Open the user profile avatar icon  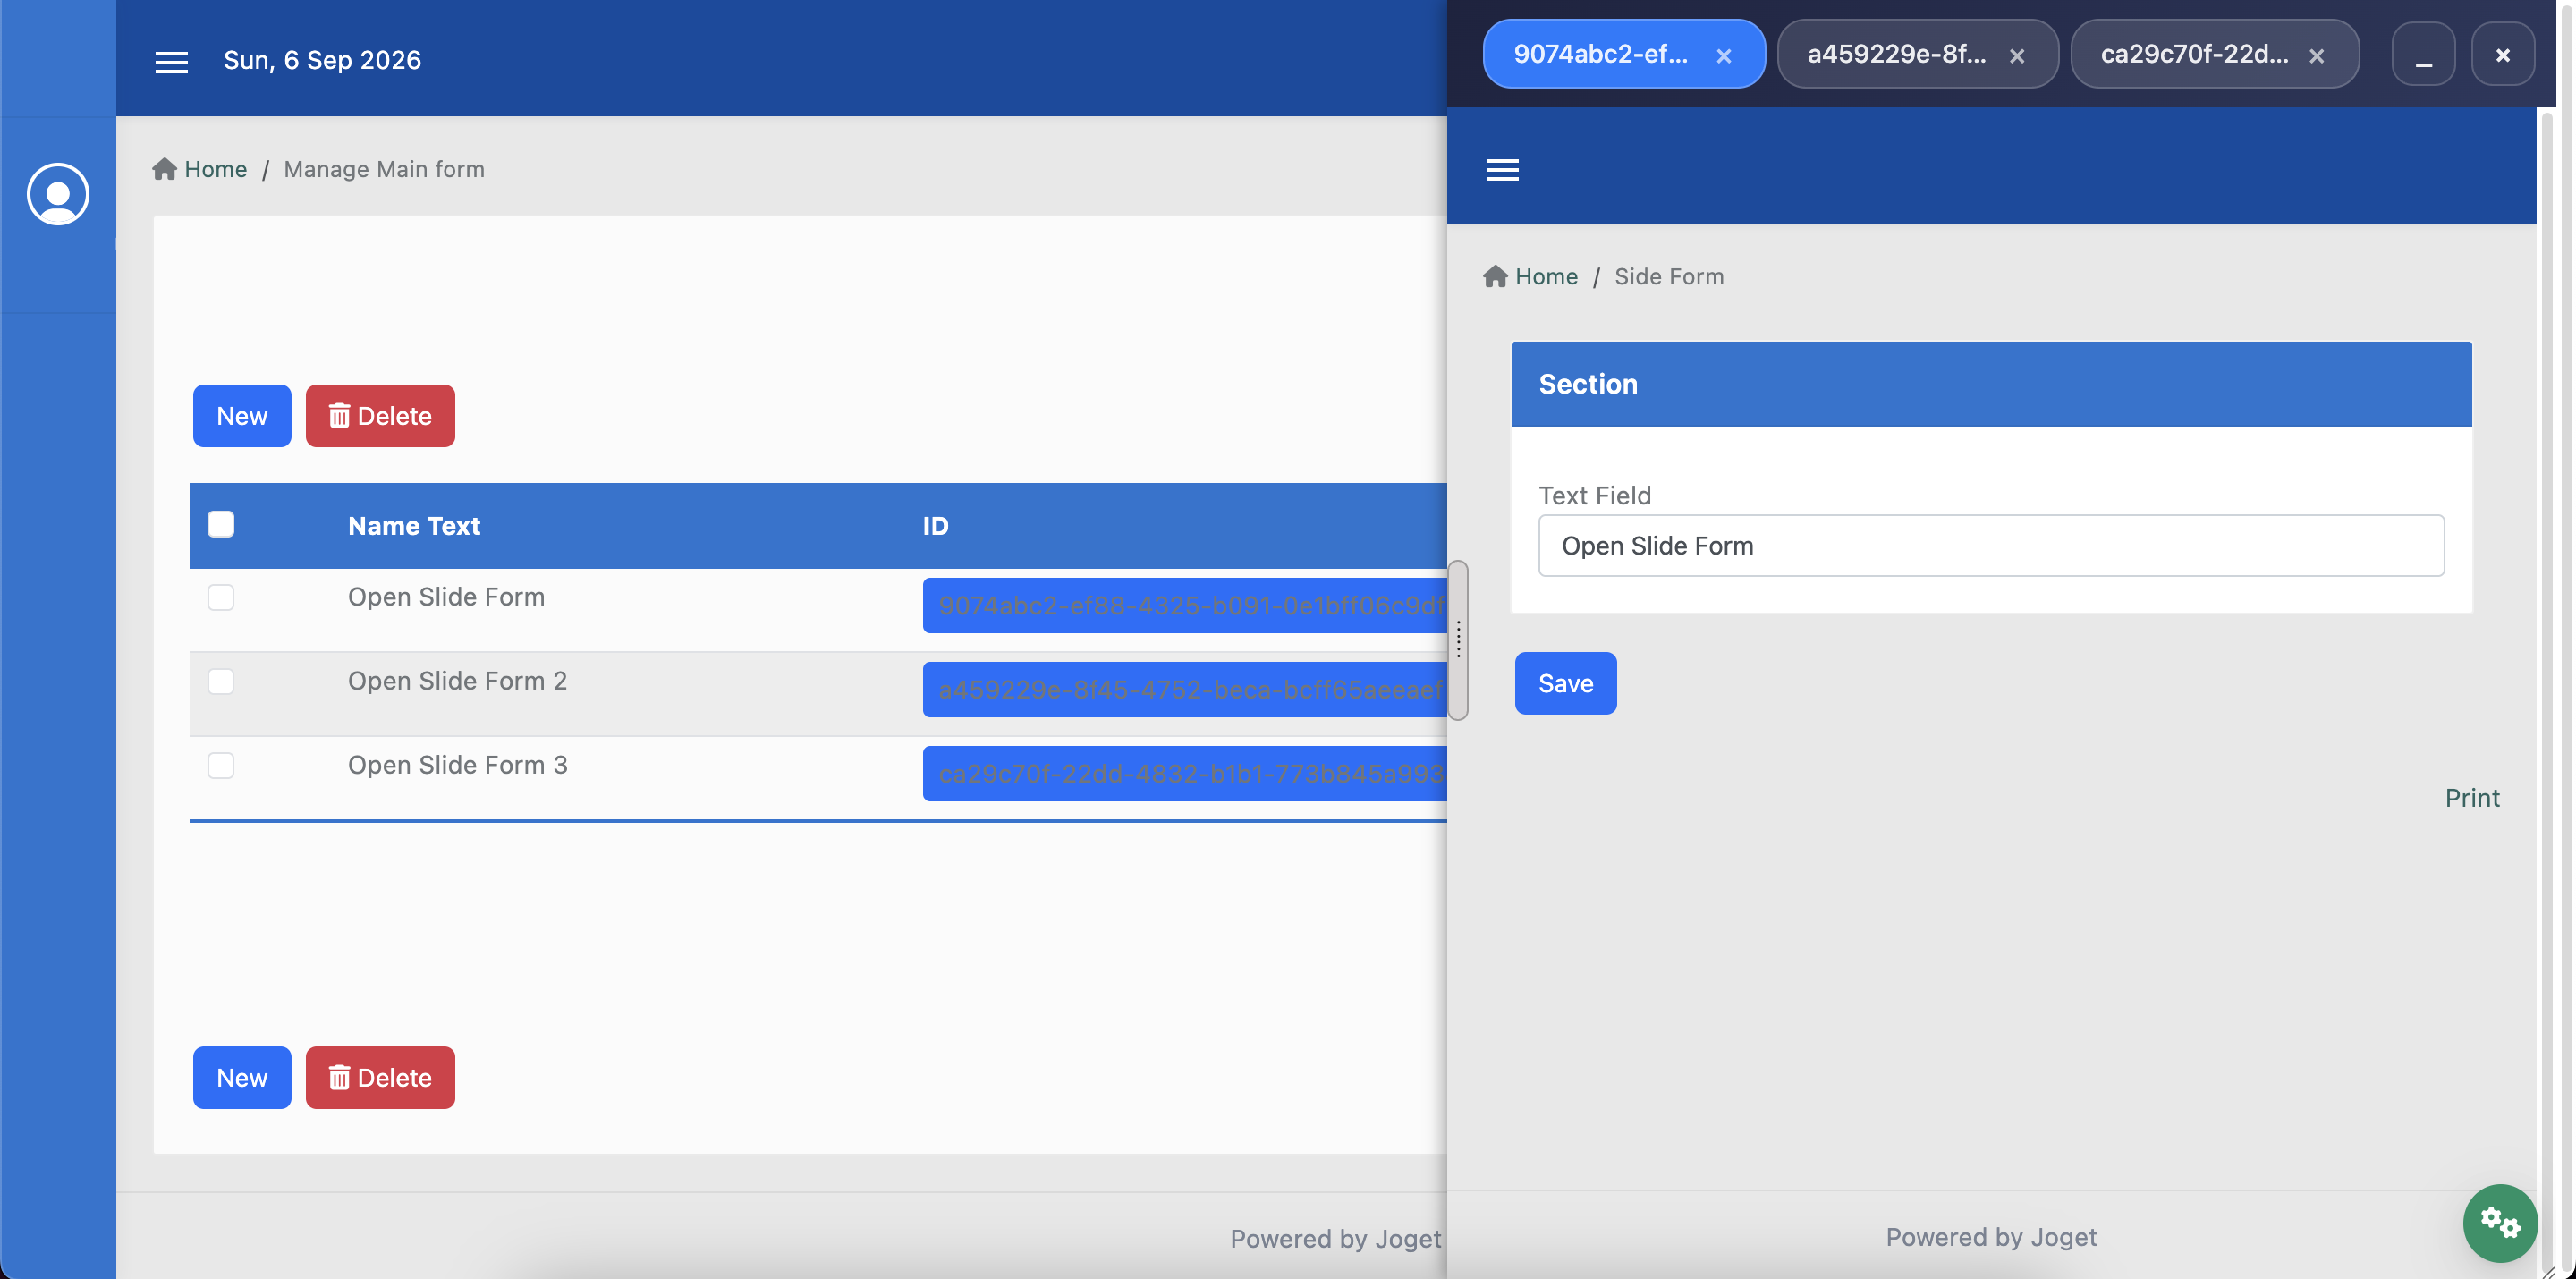tap(58, 193)
